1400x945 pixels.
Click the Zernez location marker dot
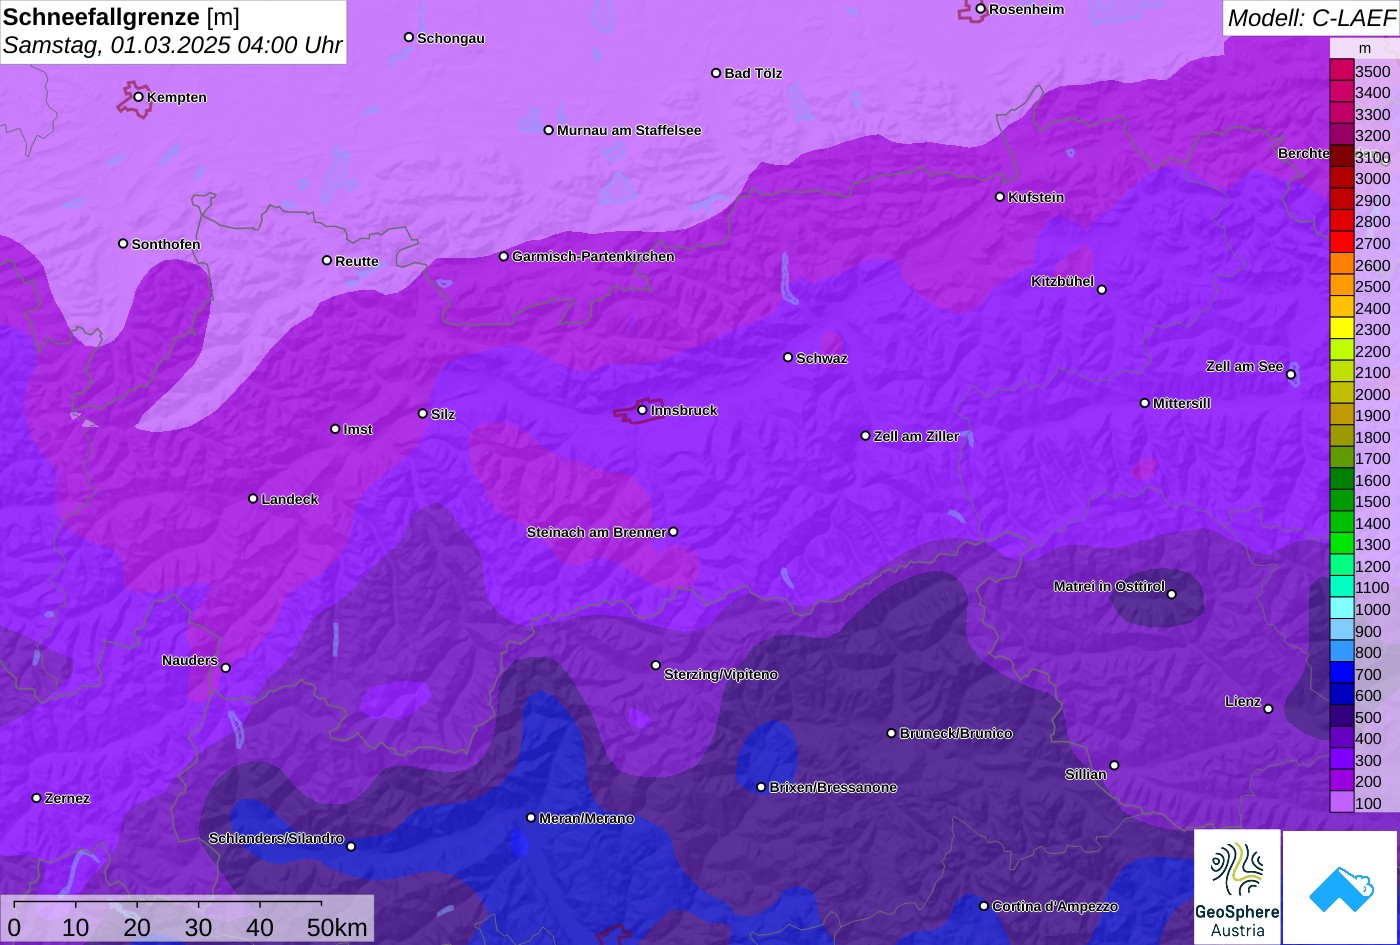click(x=37, y=798)
